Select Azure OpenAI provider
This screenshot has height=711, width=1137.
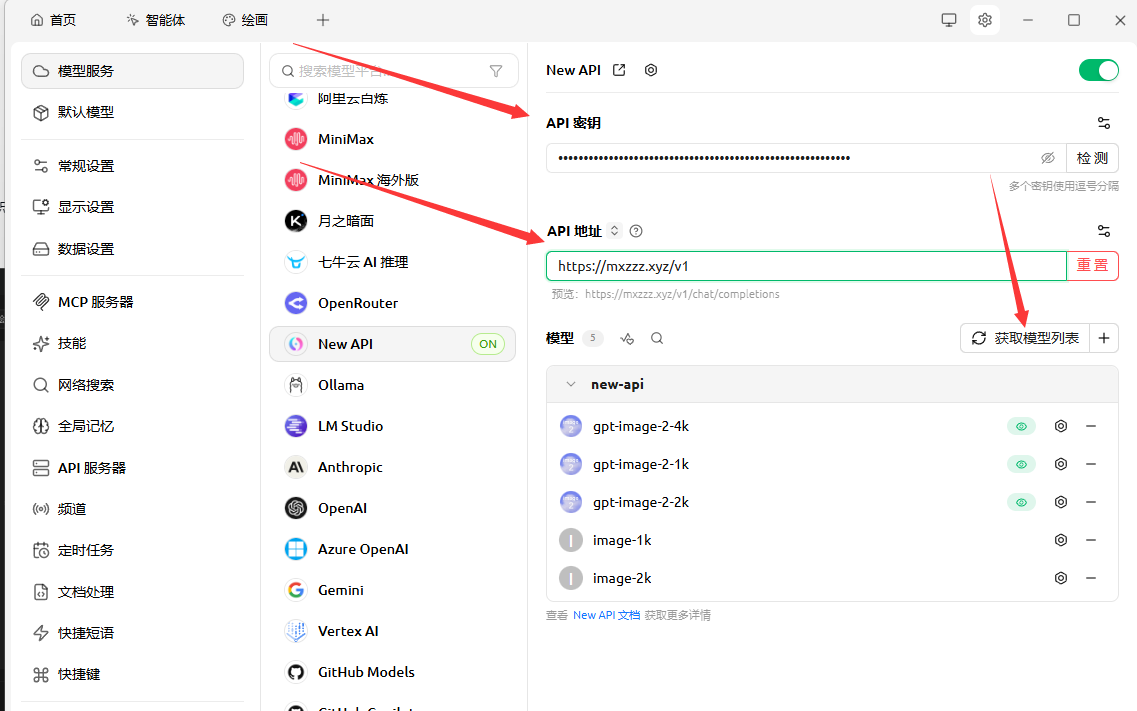pos(392,549)
